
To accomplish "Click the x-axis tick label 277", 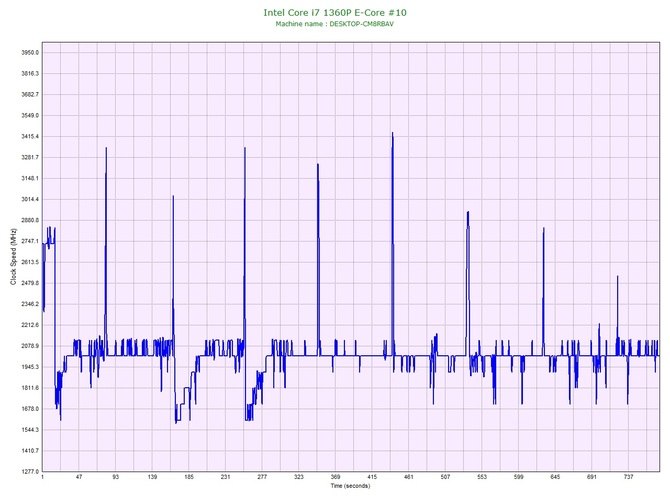I will (x=262, y=477).
